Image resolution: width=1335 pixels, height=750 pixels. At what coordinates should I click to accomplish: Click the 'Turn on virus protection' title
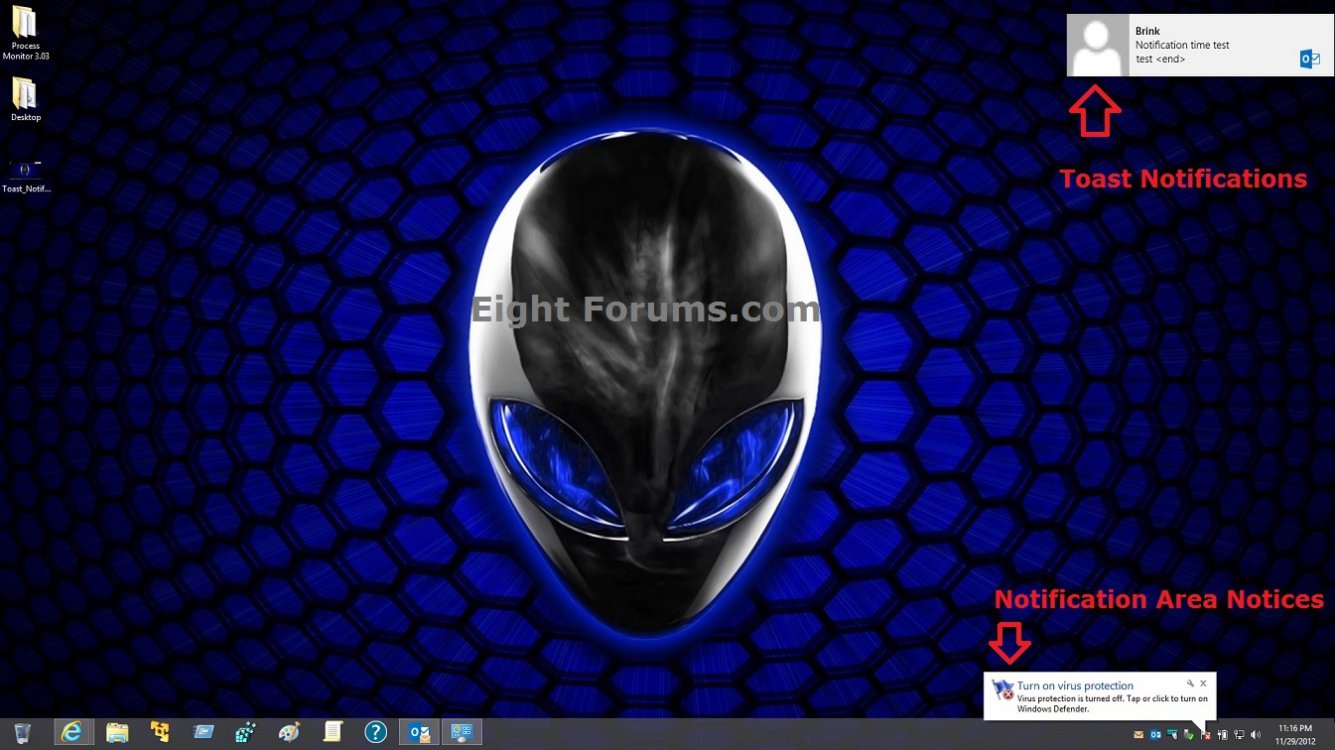1075,686
